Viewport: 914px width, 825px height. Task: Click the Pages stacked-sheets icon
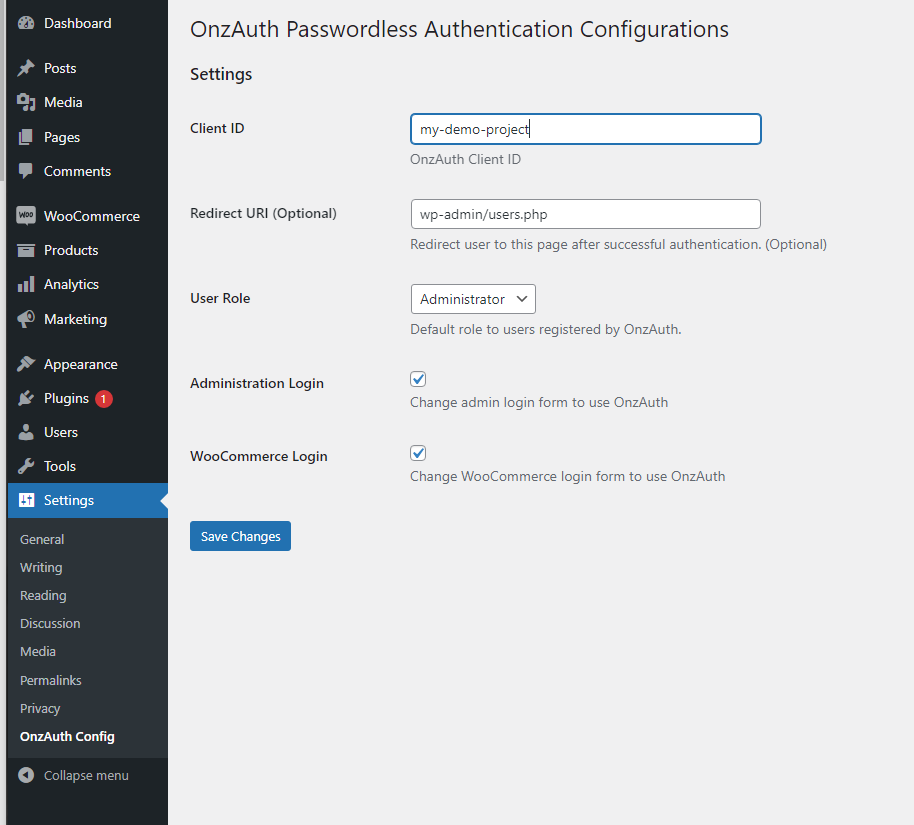click(26, 137)
